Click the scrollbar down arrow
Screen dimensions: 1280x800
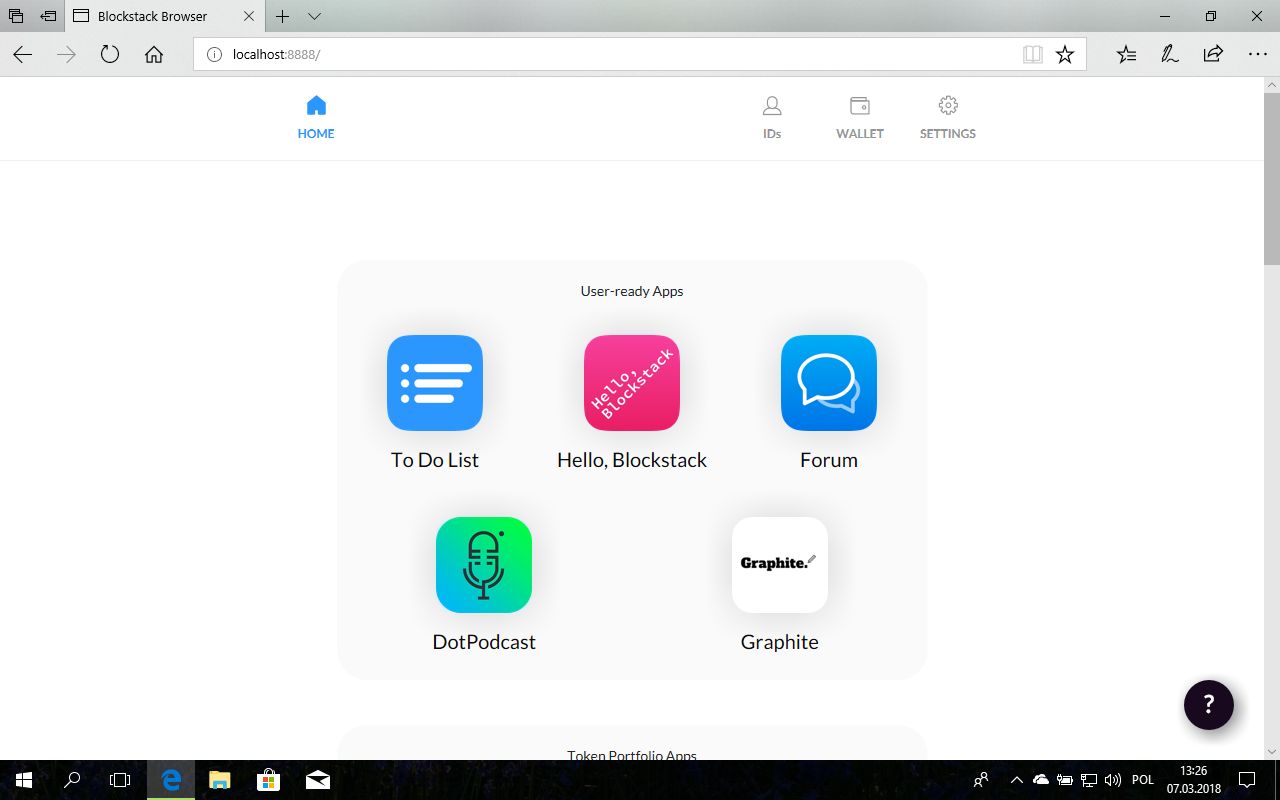point(1271,751)
